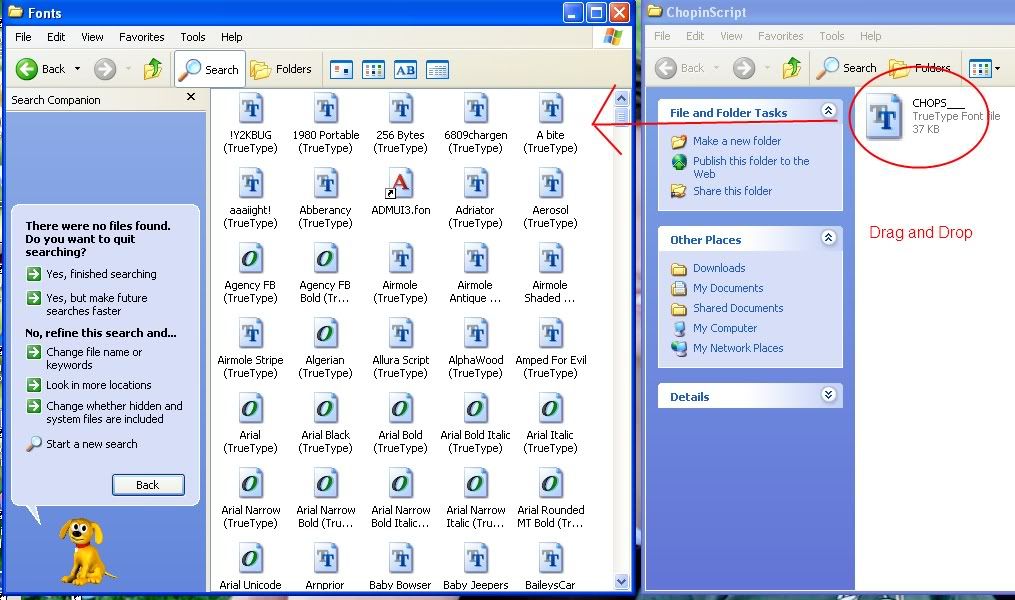The image size is (1015, 600).
Task: Toggle the Search button in Fonts toolbar
Action: [209, 69]
